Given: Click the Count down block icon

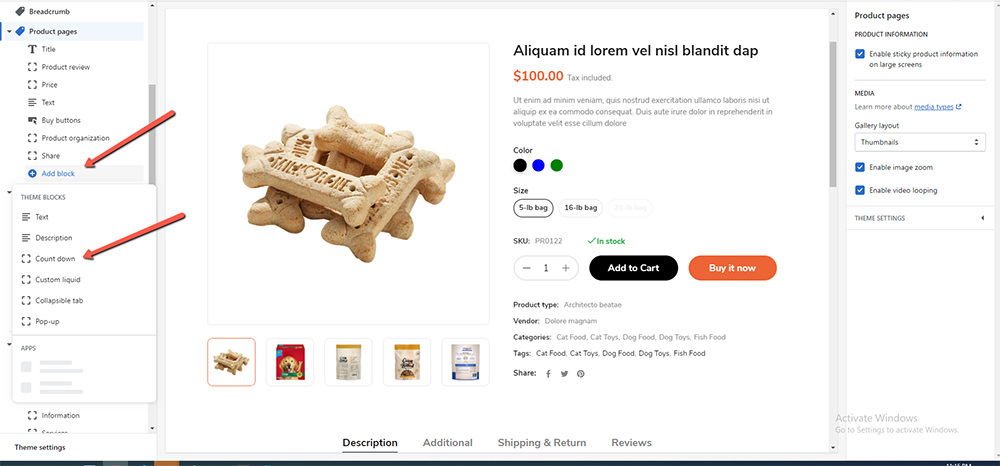Looking at the screenshot, I should point(26,259).
